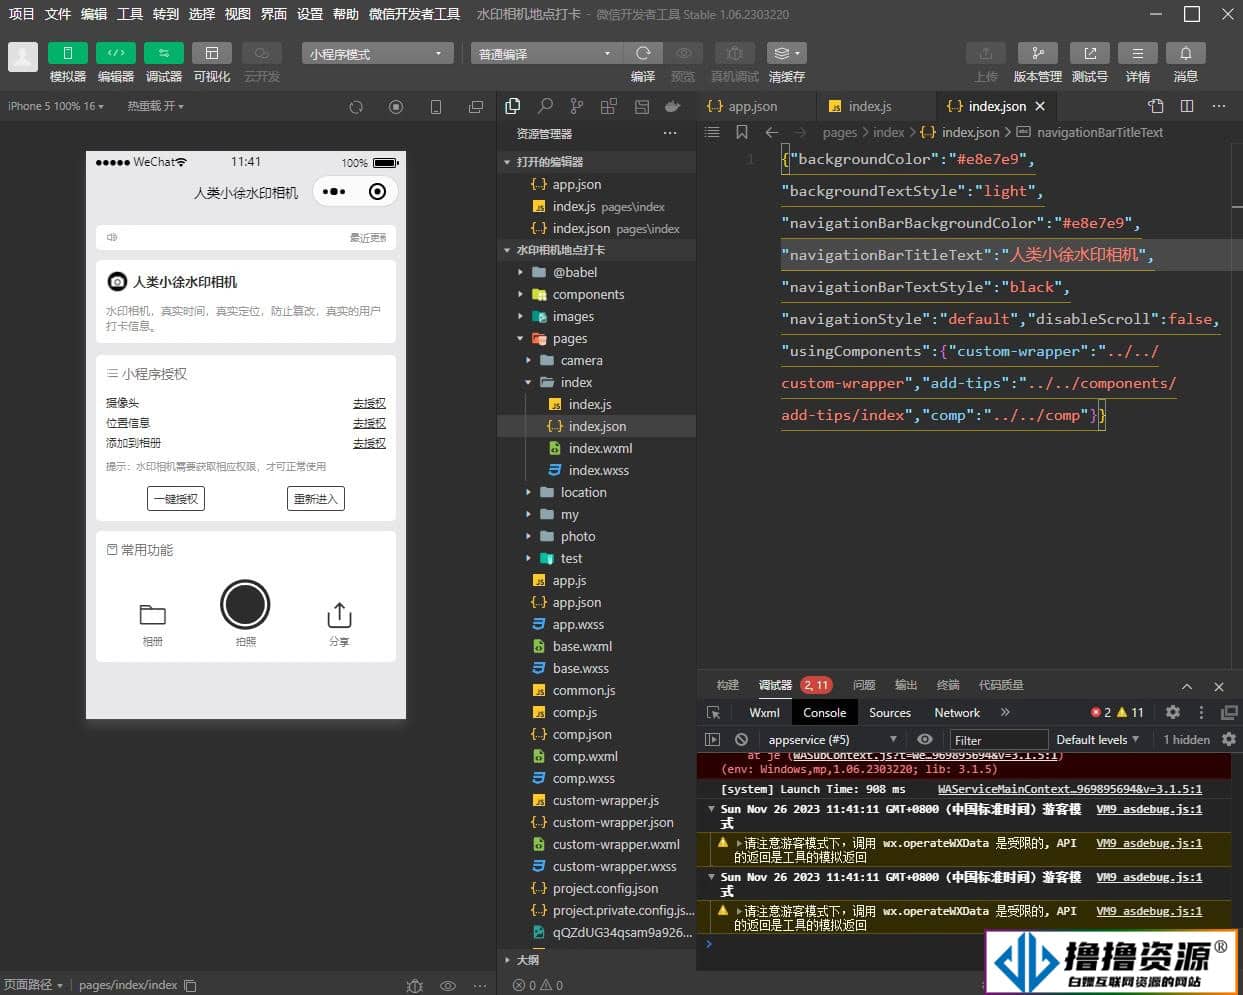Screen dimensions: 1243x995
Task: Click the compile refresh icon
Action: point(643,53)
